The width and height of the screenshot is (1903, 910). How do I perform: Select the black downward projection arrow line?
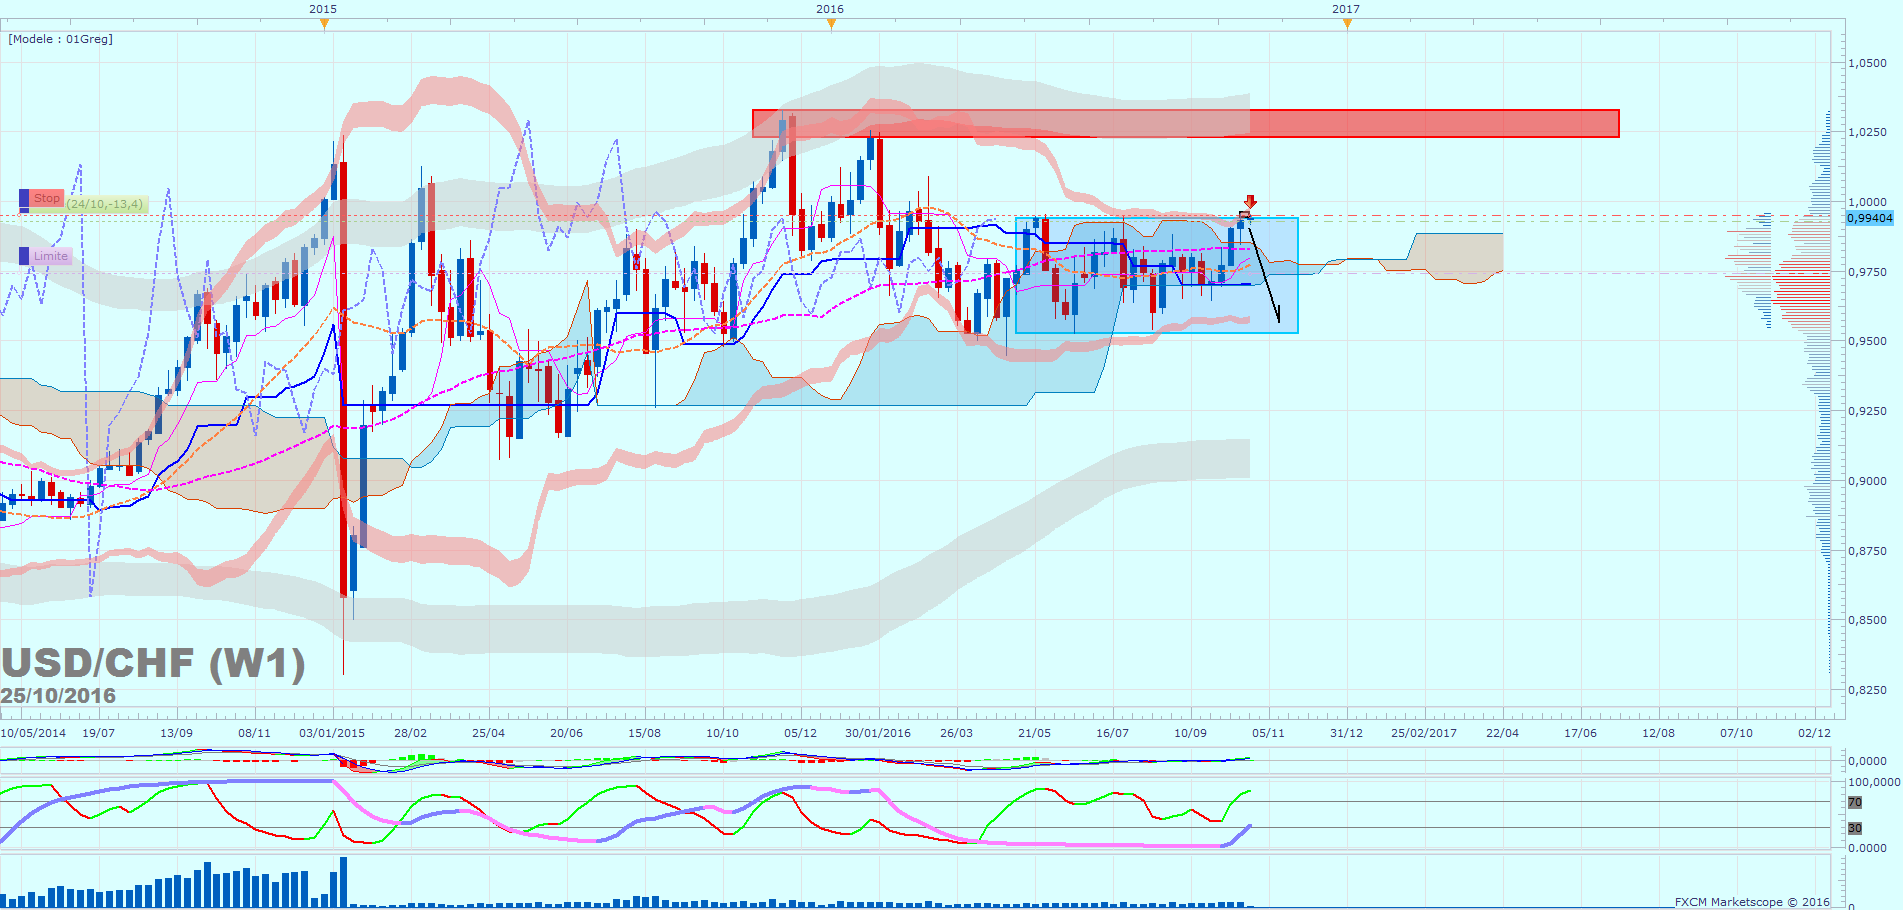(1264, 274)
